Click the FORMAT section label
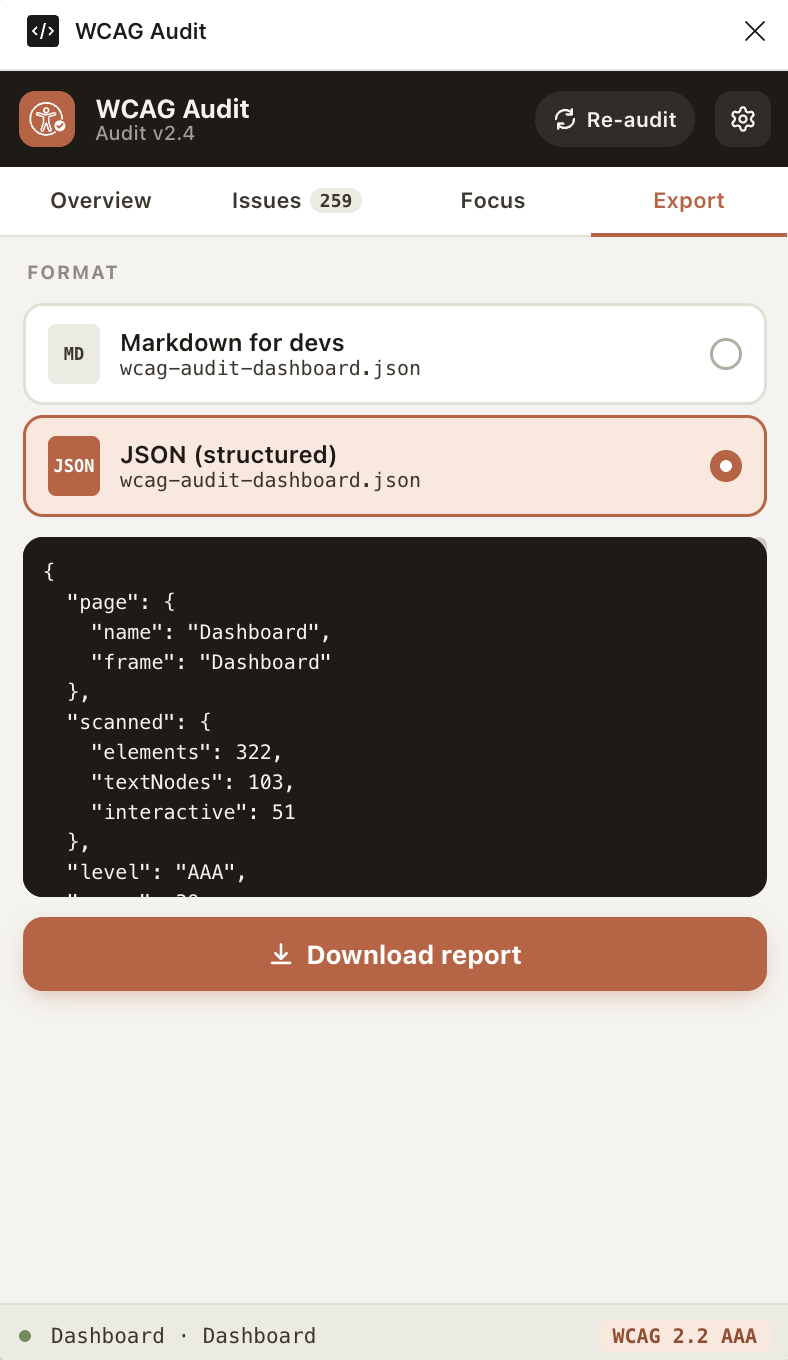Image resolution: width=788 pixels, height=1360 pixels. pos(73,273)
